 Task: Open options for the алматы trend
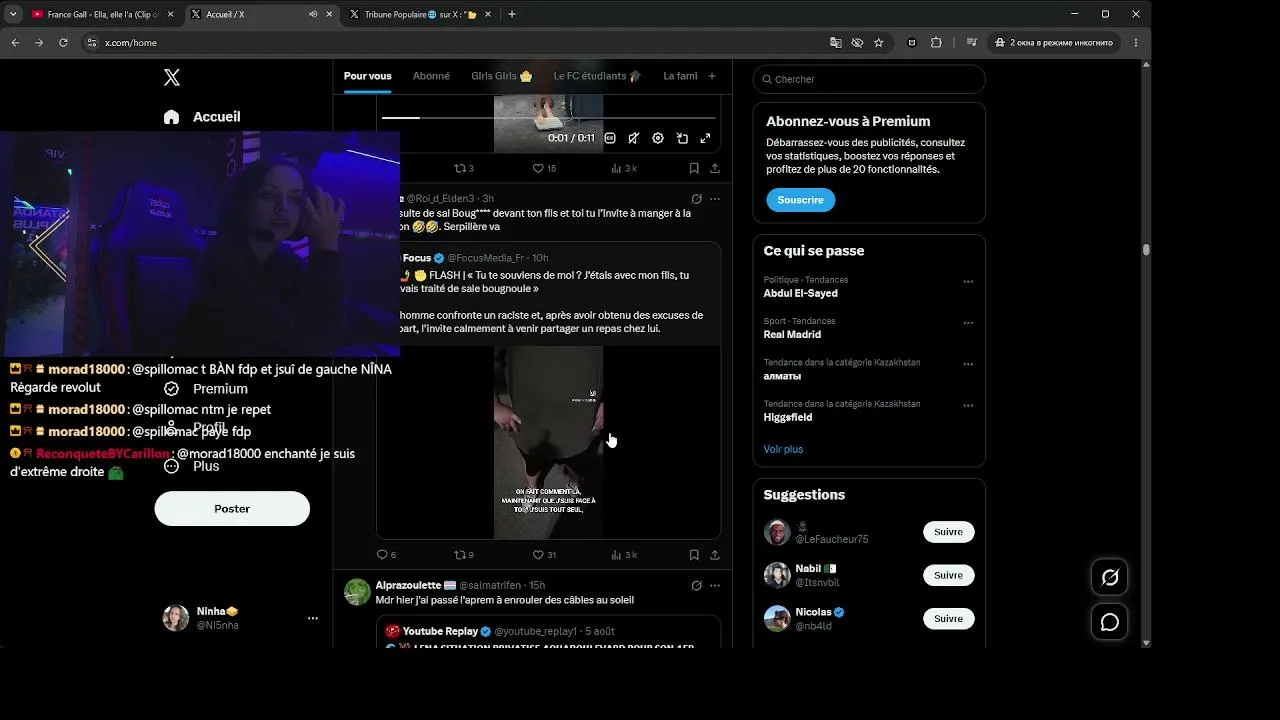(x=968, y=364)
